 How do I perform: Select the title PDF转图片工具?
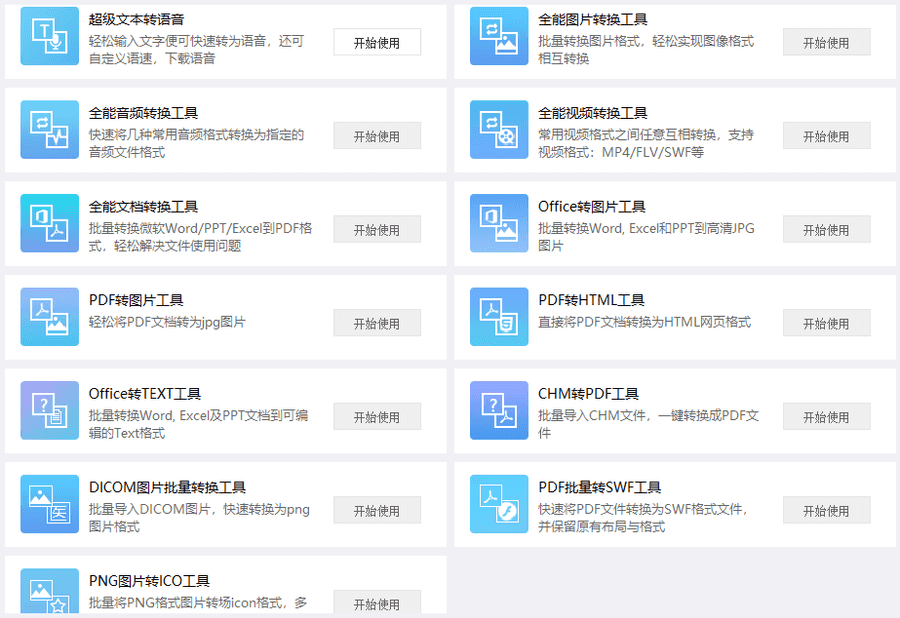136,300
